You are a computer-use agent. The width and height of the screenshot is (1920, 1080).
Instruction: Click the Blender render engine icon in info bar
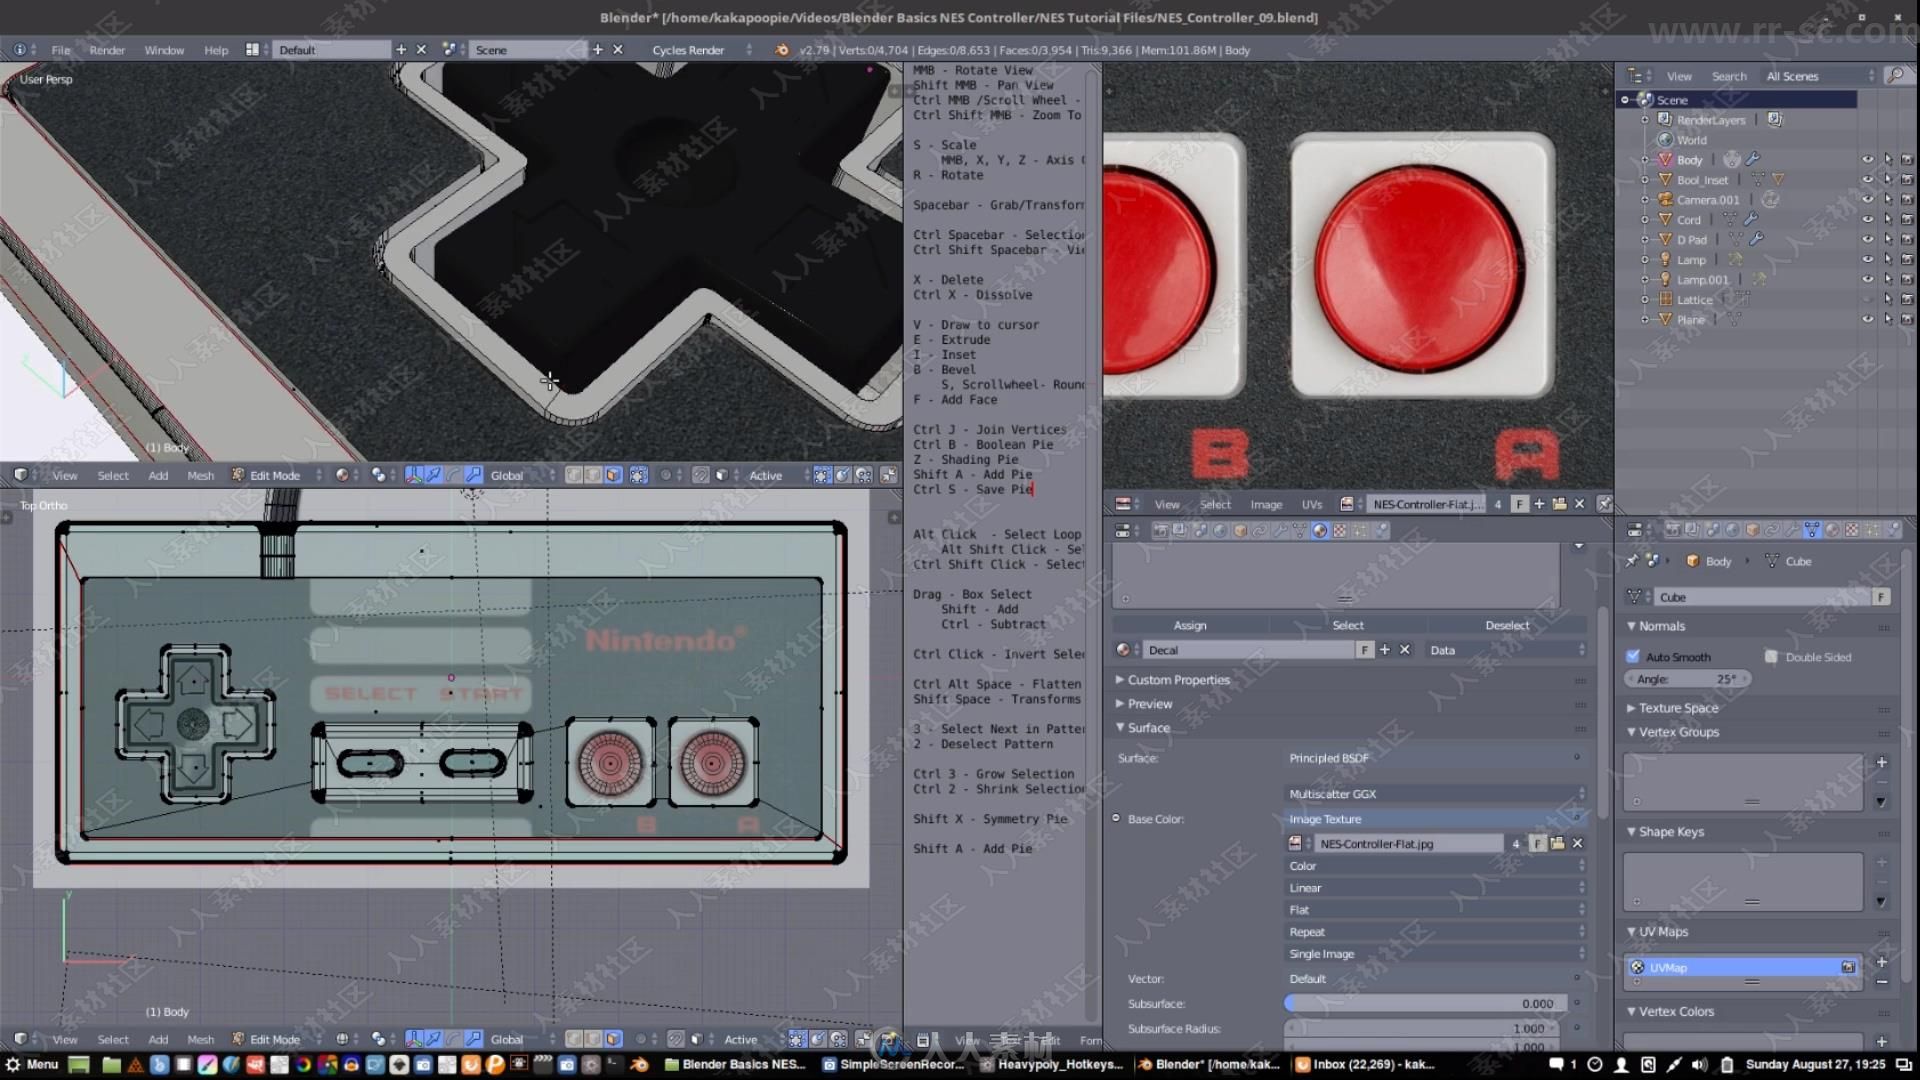(x=782, y=50)
